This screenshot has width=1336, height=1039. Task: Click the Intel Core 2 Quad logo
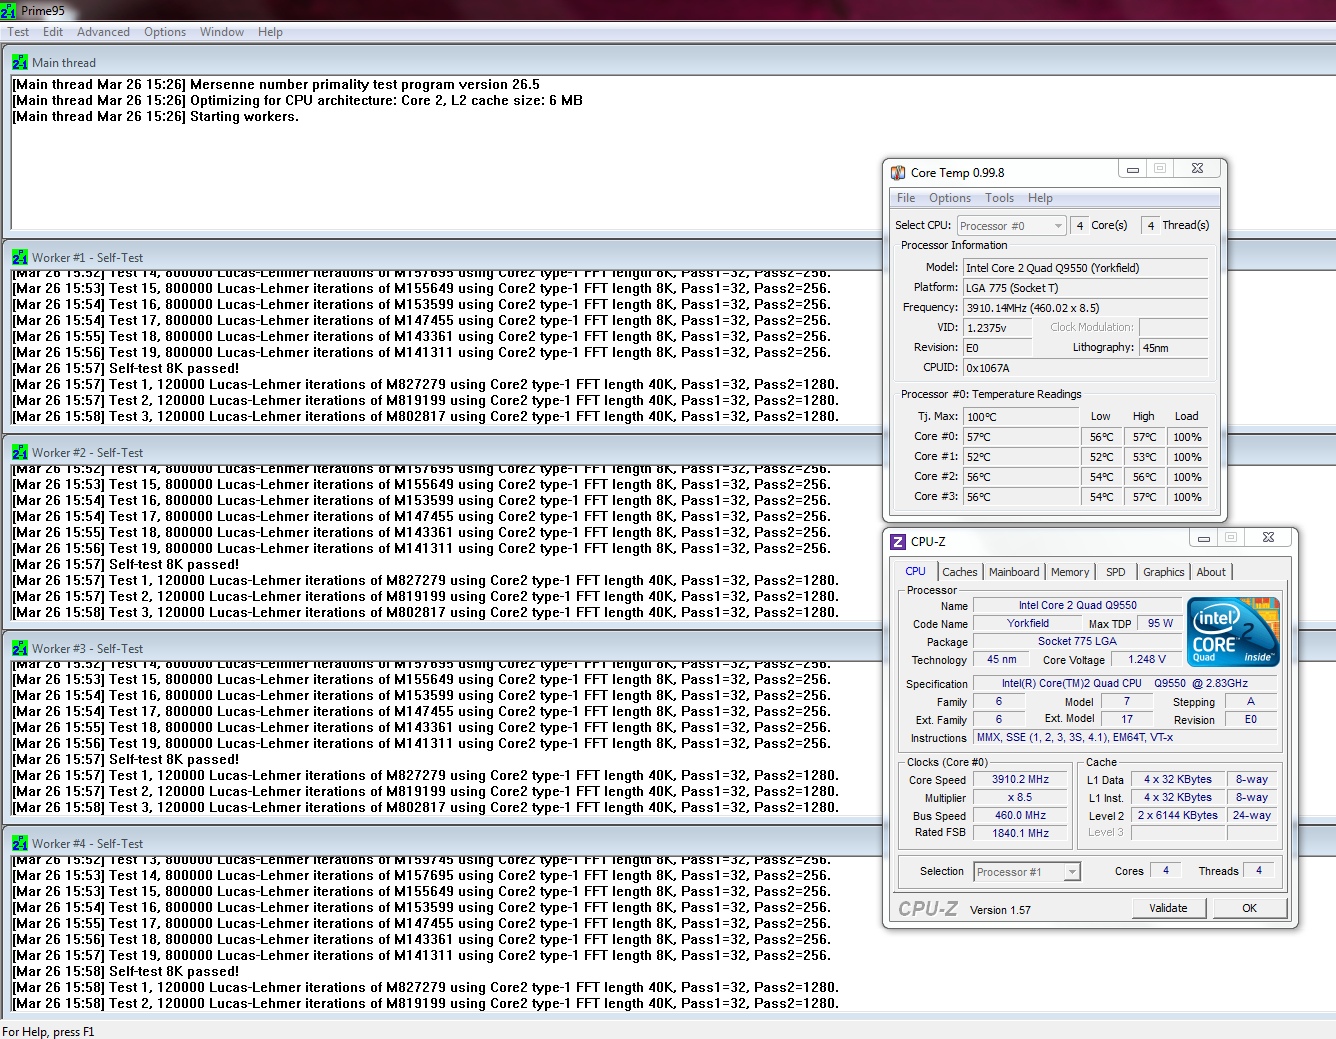point(1233,632)
